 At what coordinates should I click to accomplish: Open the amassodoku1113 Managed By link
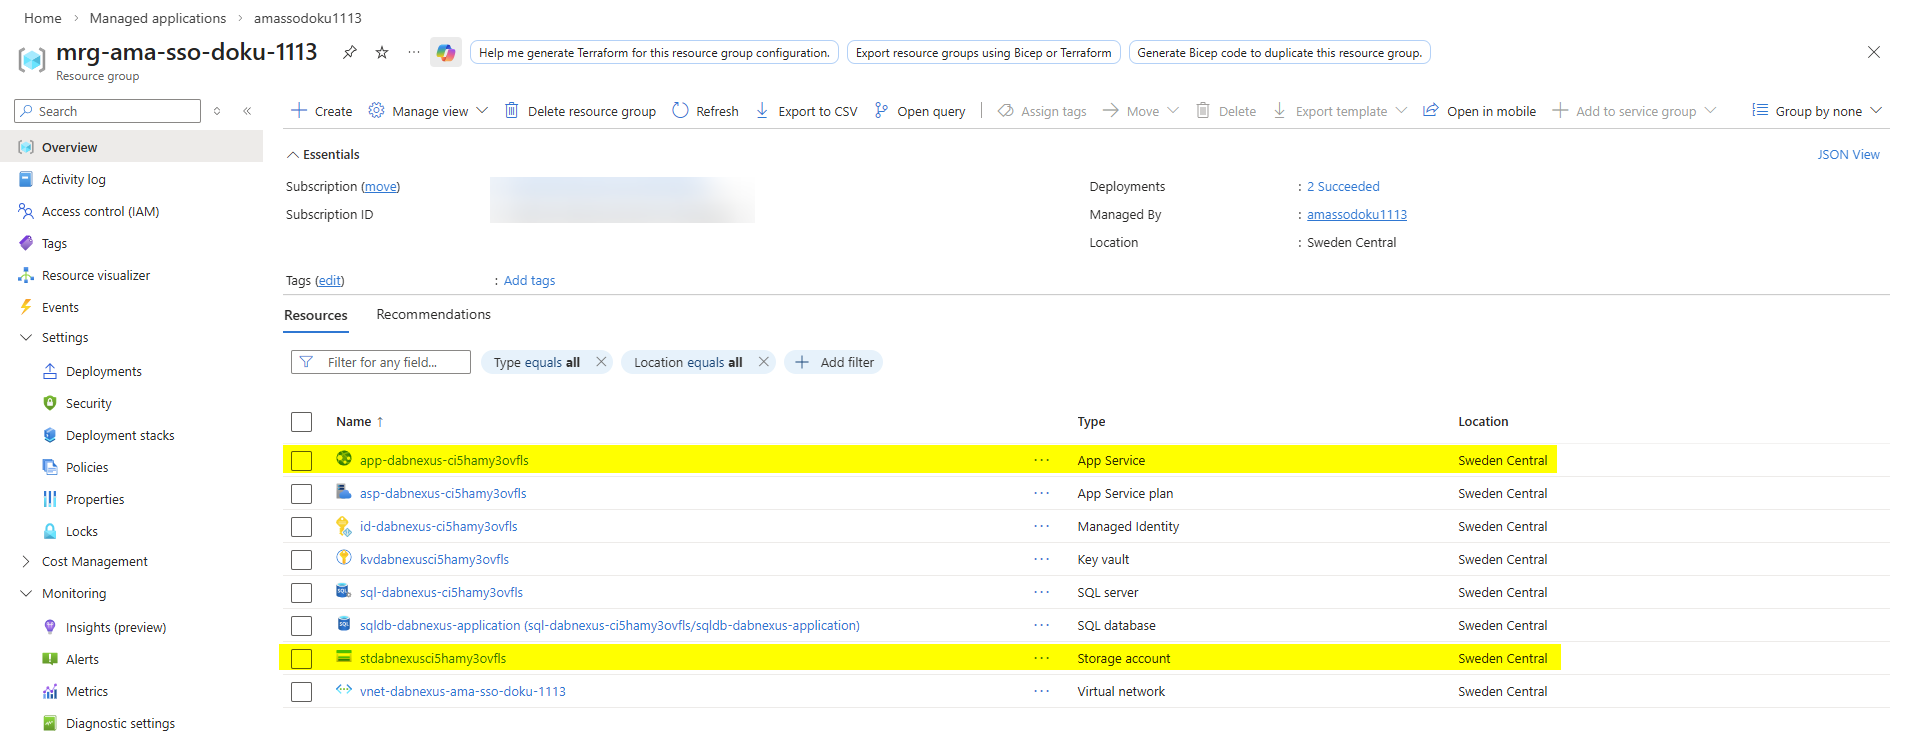1356,215
